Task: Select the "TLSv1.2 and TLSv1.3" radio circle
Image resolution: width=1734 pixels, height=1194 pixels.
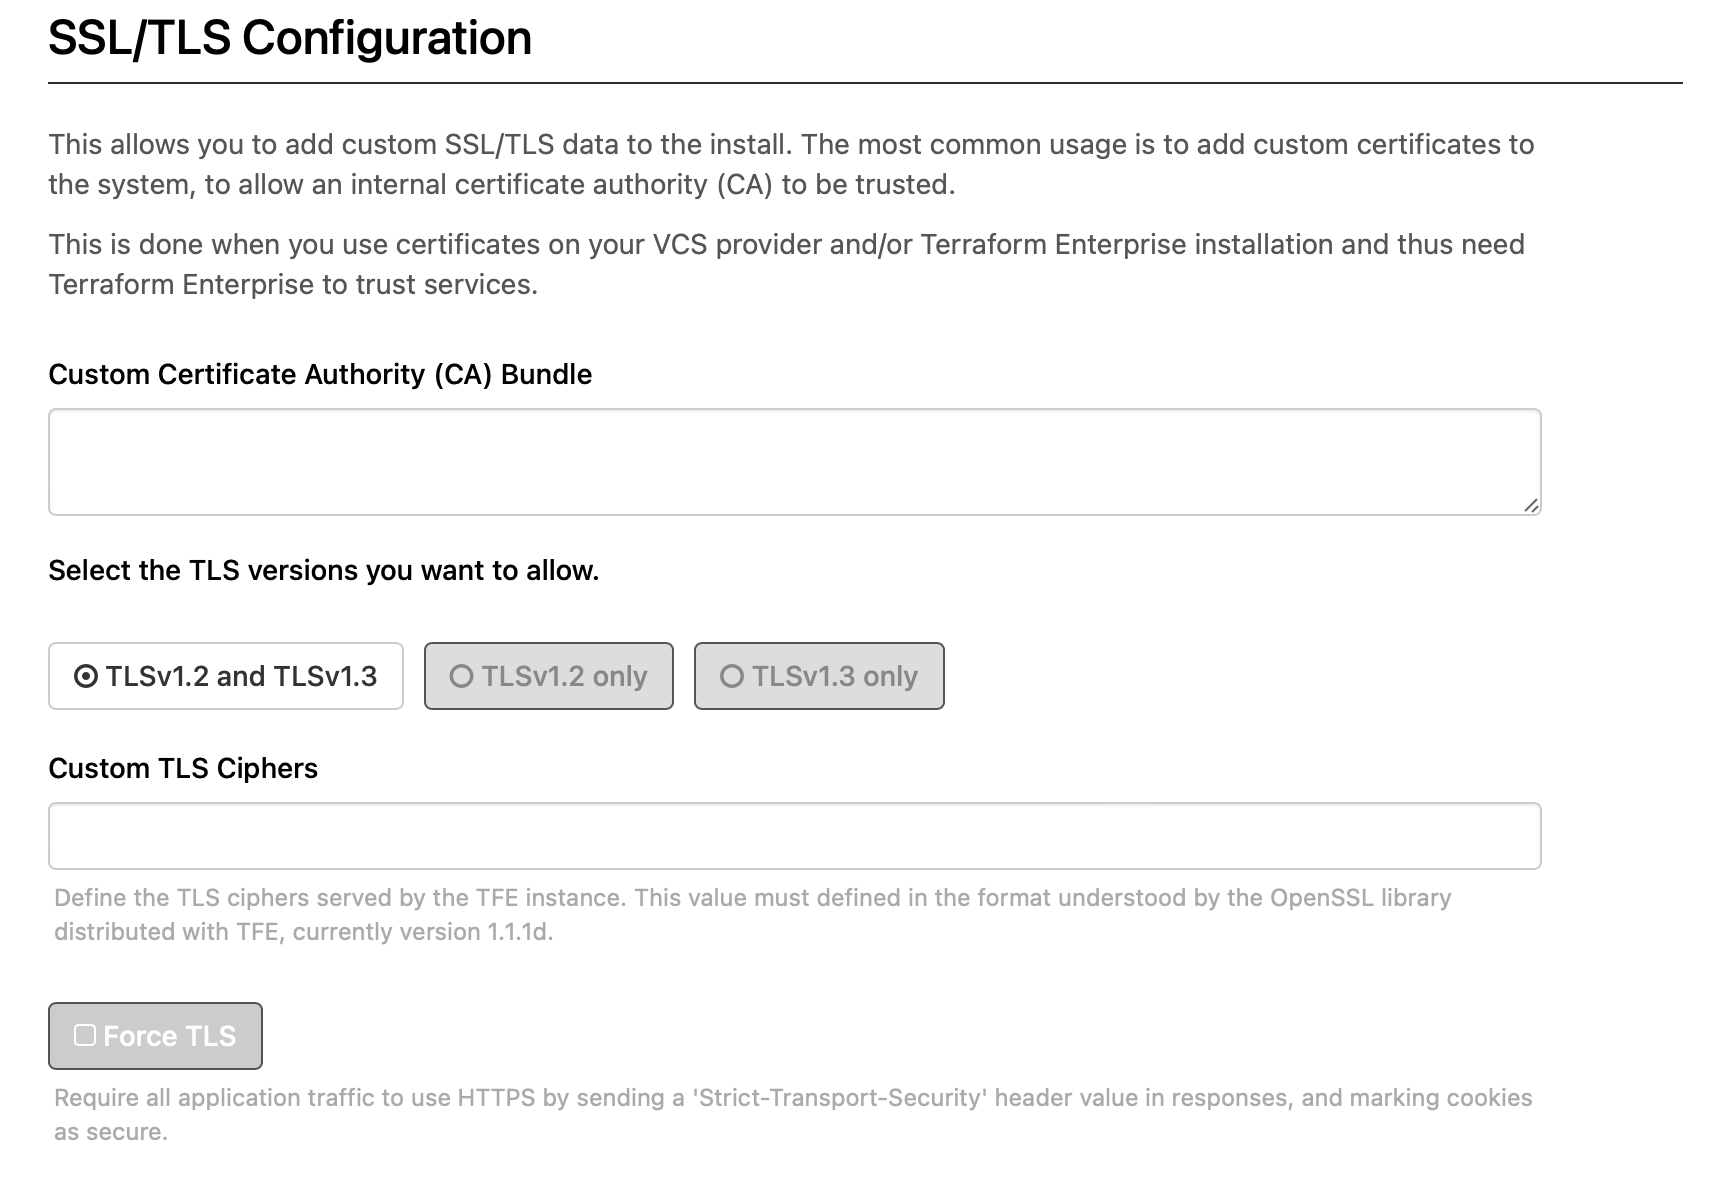Action: (86, 677)
